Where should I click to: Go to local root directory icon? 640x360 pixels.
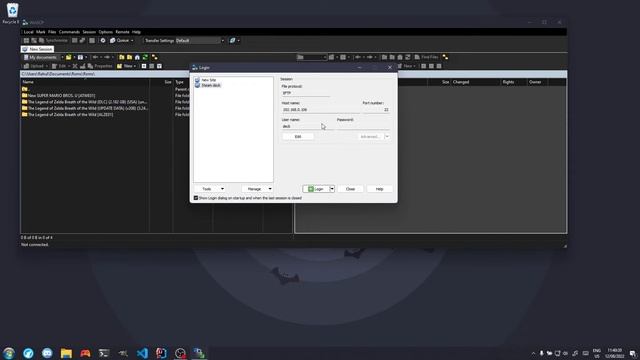(x=129, y=57)
